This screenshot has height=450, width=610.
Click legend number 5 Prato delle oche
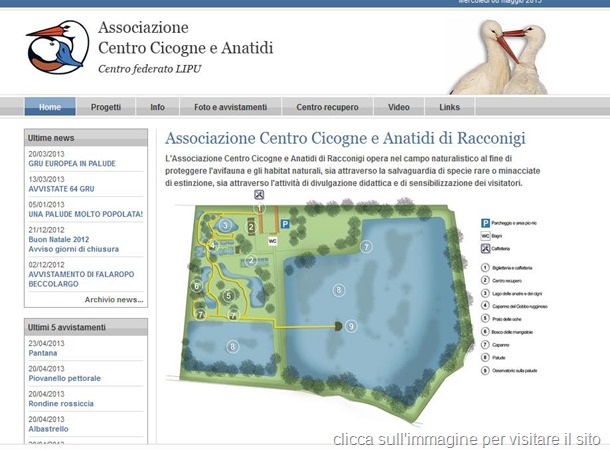(485, 319)
